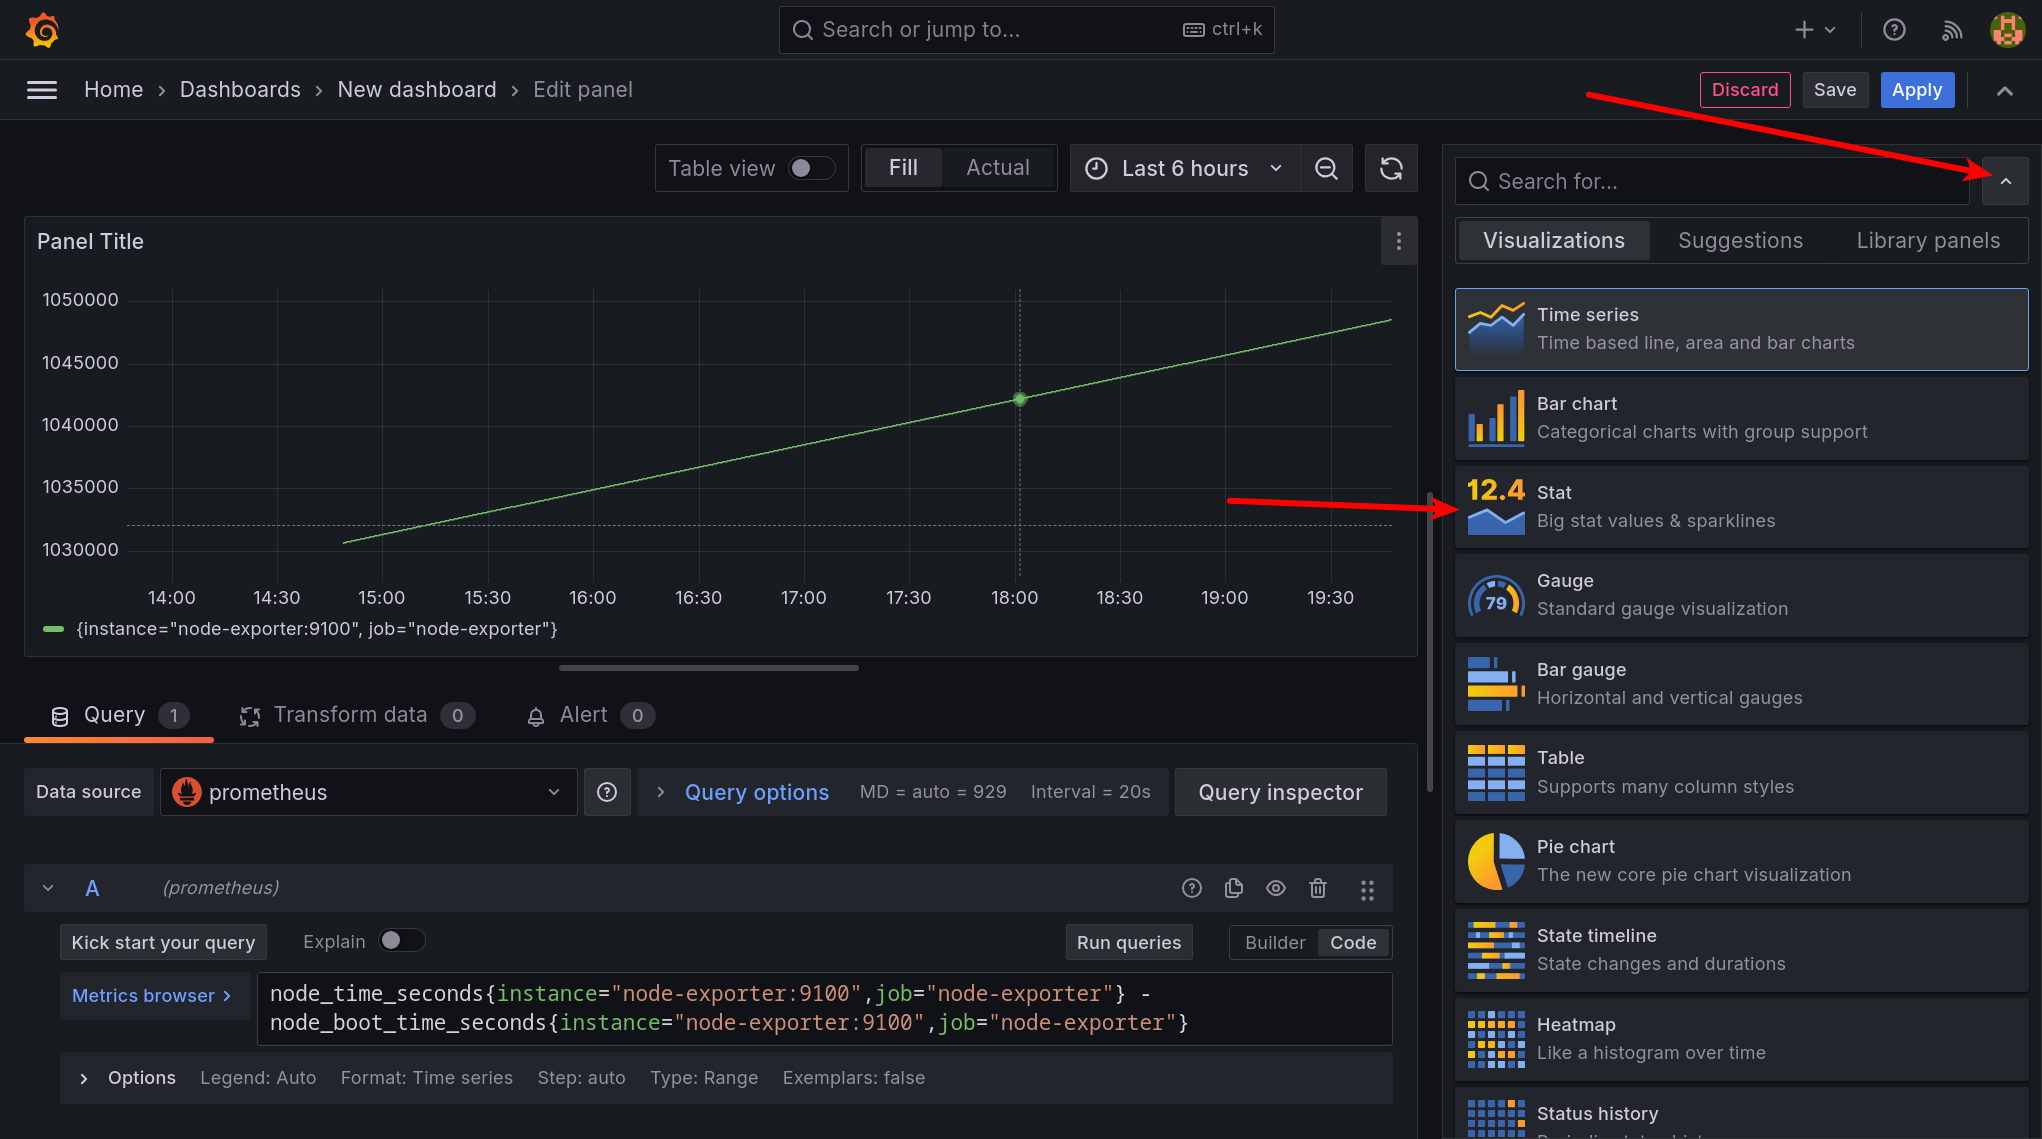Open the Grafana home logo
The image size is (2042, 1139).
[42, 30]
